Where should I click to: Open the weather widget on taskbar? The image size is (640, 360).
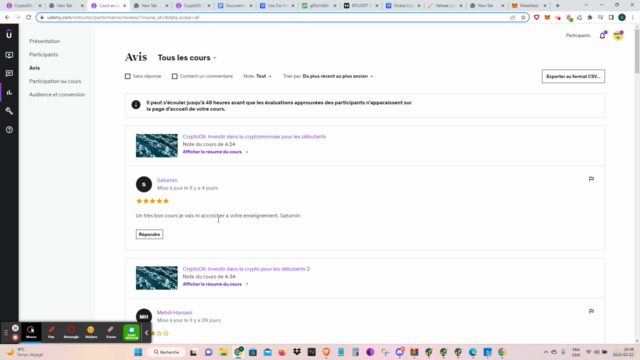coord(24,352)
